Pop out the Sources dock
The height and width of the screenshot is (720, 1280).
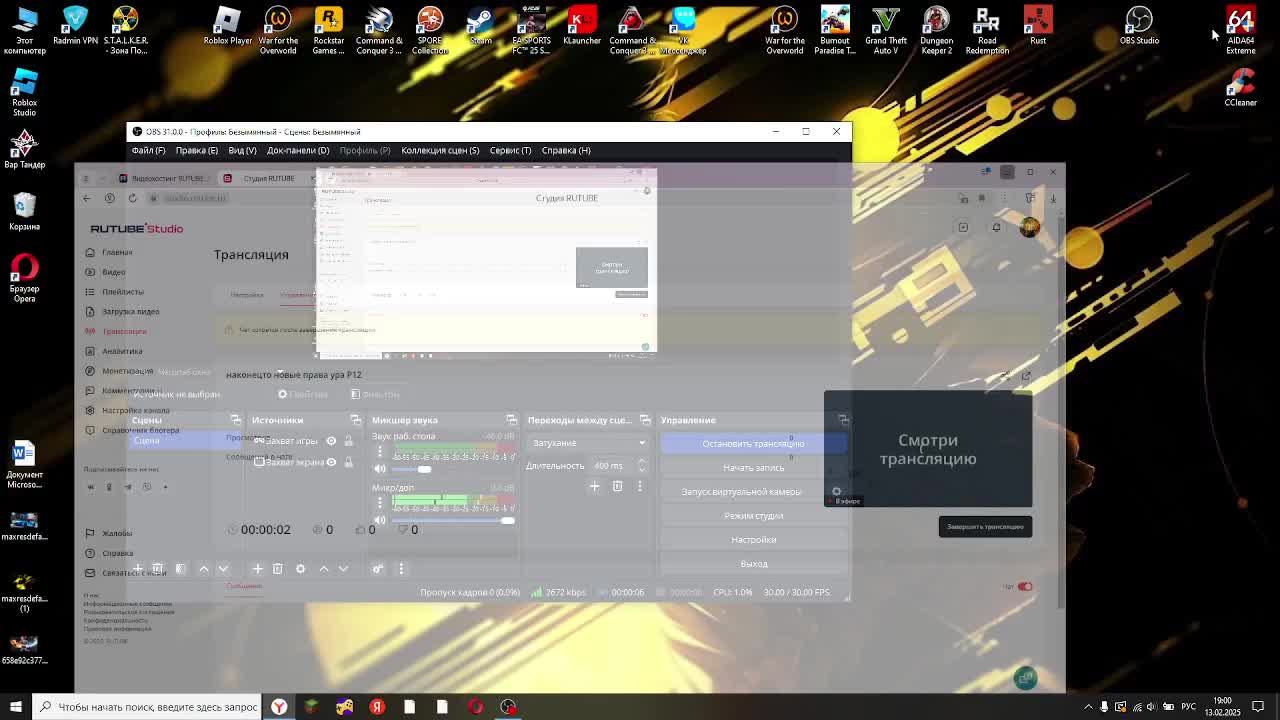pos(356,420)
